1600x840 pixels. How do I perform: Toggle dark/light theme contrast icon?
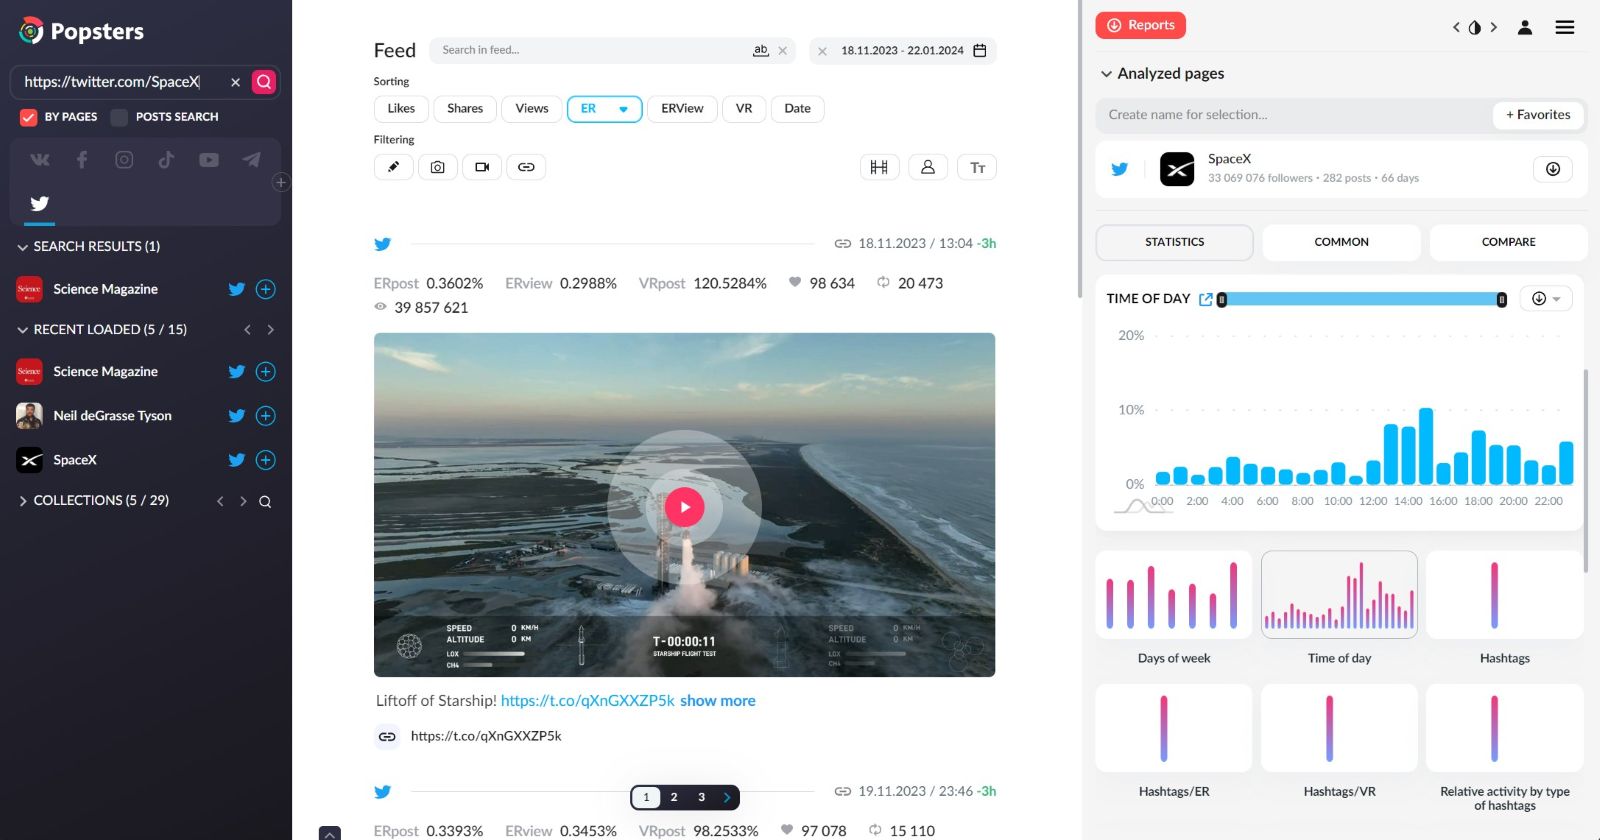(1475, 27)
